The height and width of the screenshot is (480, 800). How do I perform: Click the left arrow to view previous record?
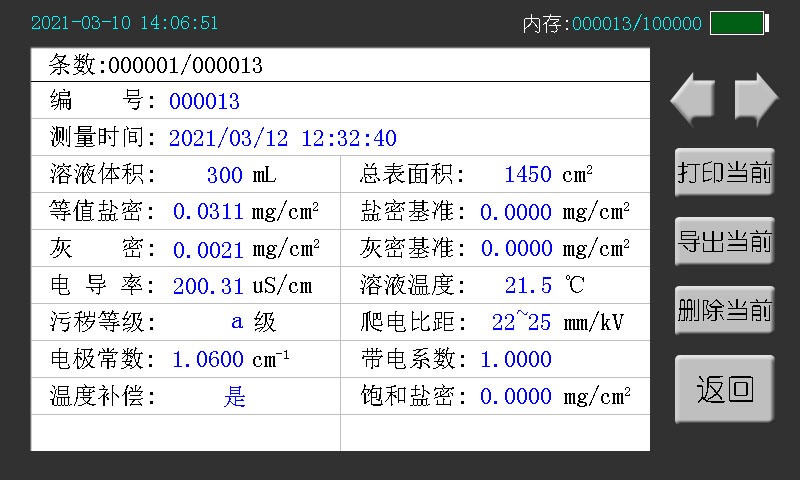pos(692,99)
